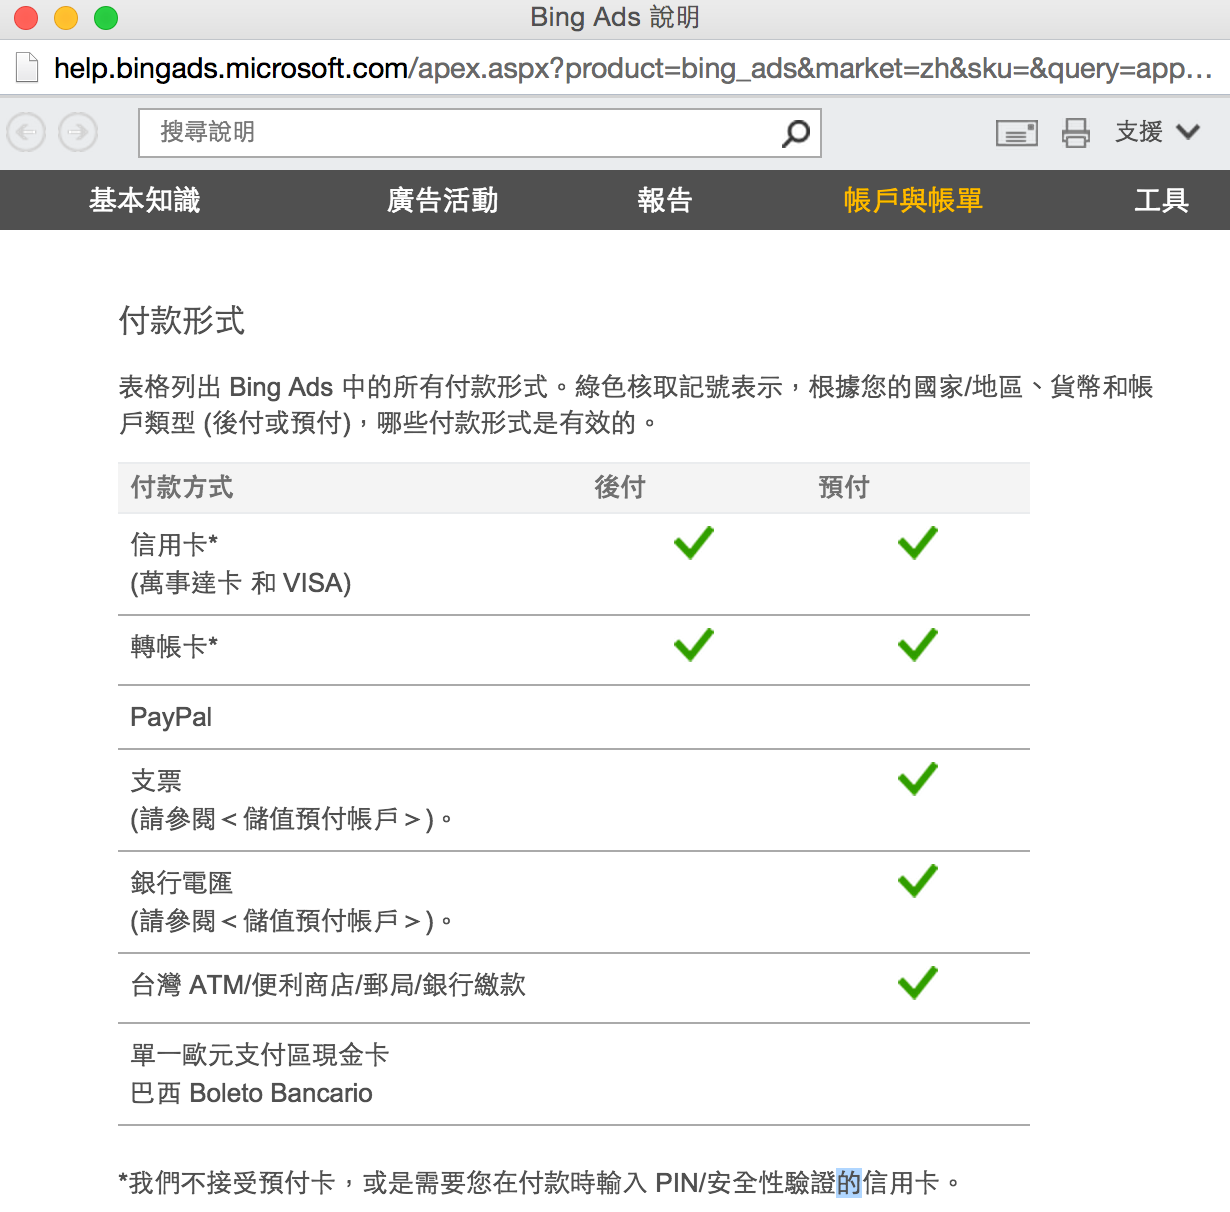Click the page document icon in address bar
1230x1212 pixels.
(26, 68)
